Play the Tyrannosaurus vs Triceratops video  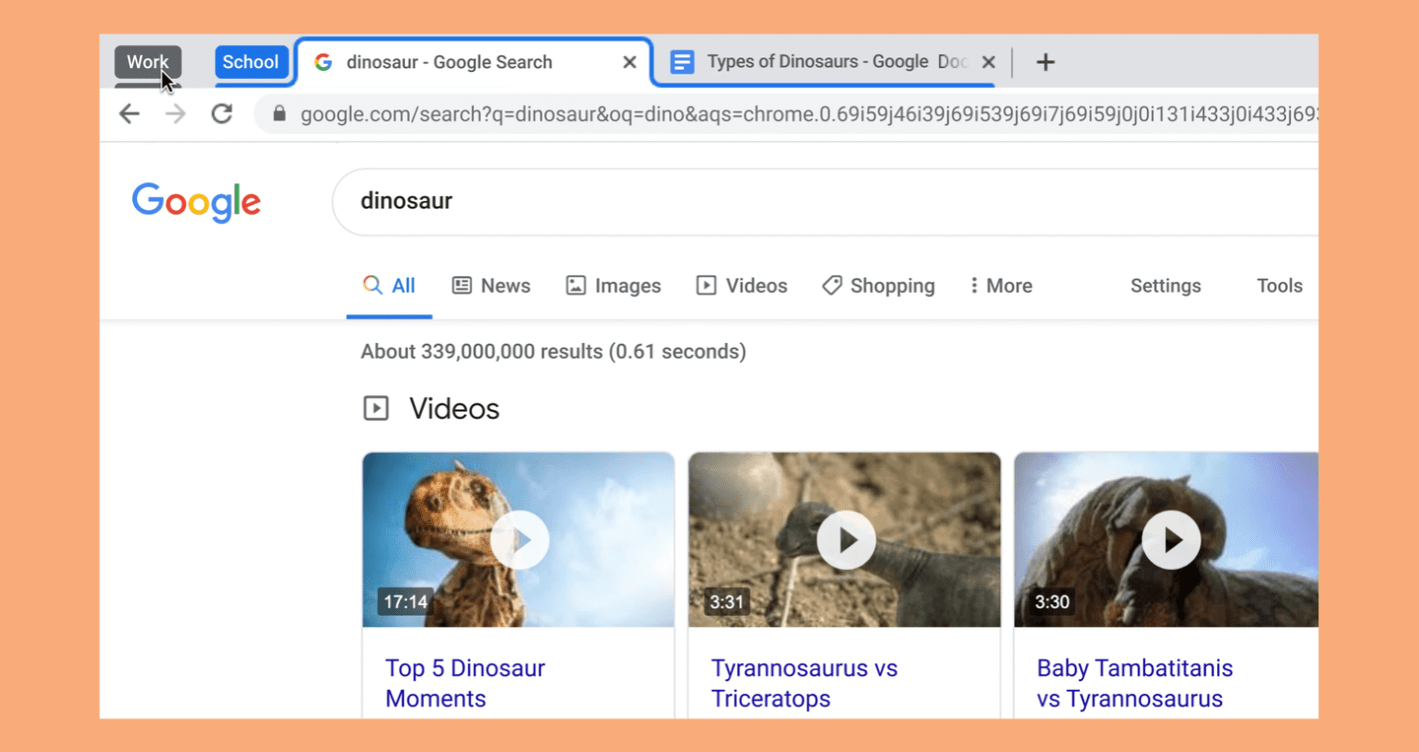tap(845, 540)
